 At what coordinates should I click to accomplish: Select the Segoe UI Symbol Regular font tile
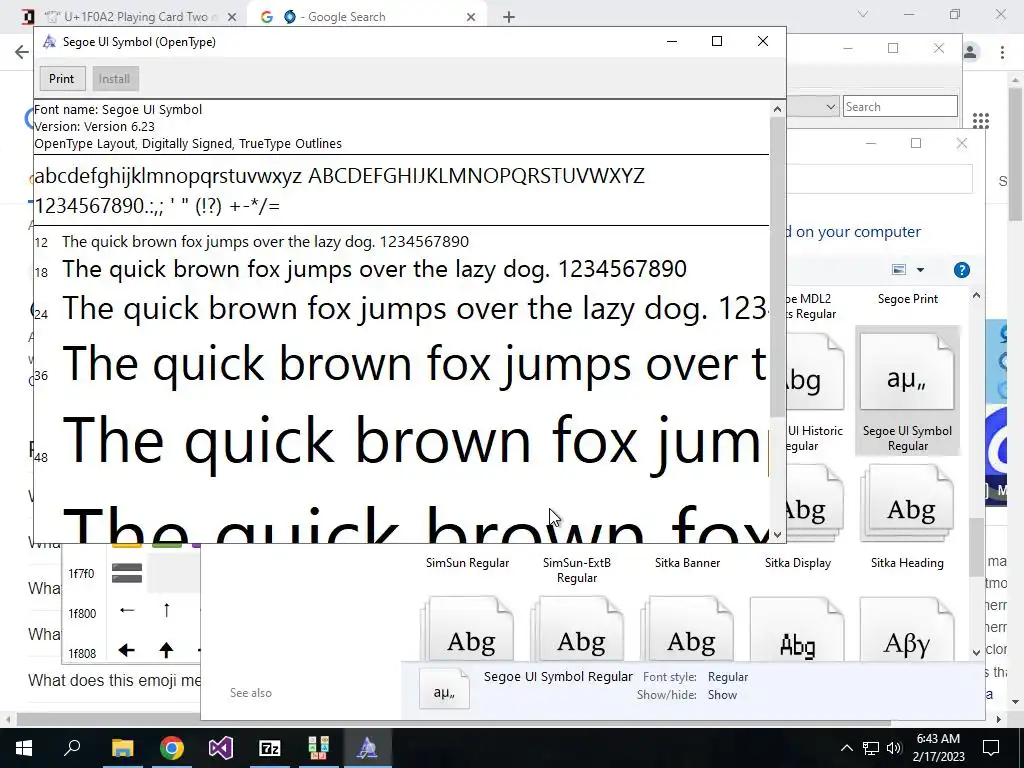pos(907,390)
